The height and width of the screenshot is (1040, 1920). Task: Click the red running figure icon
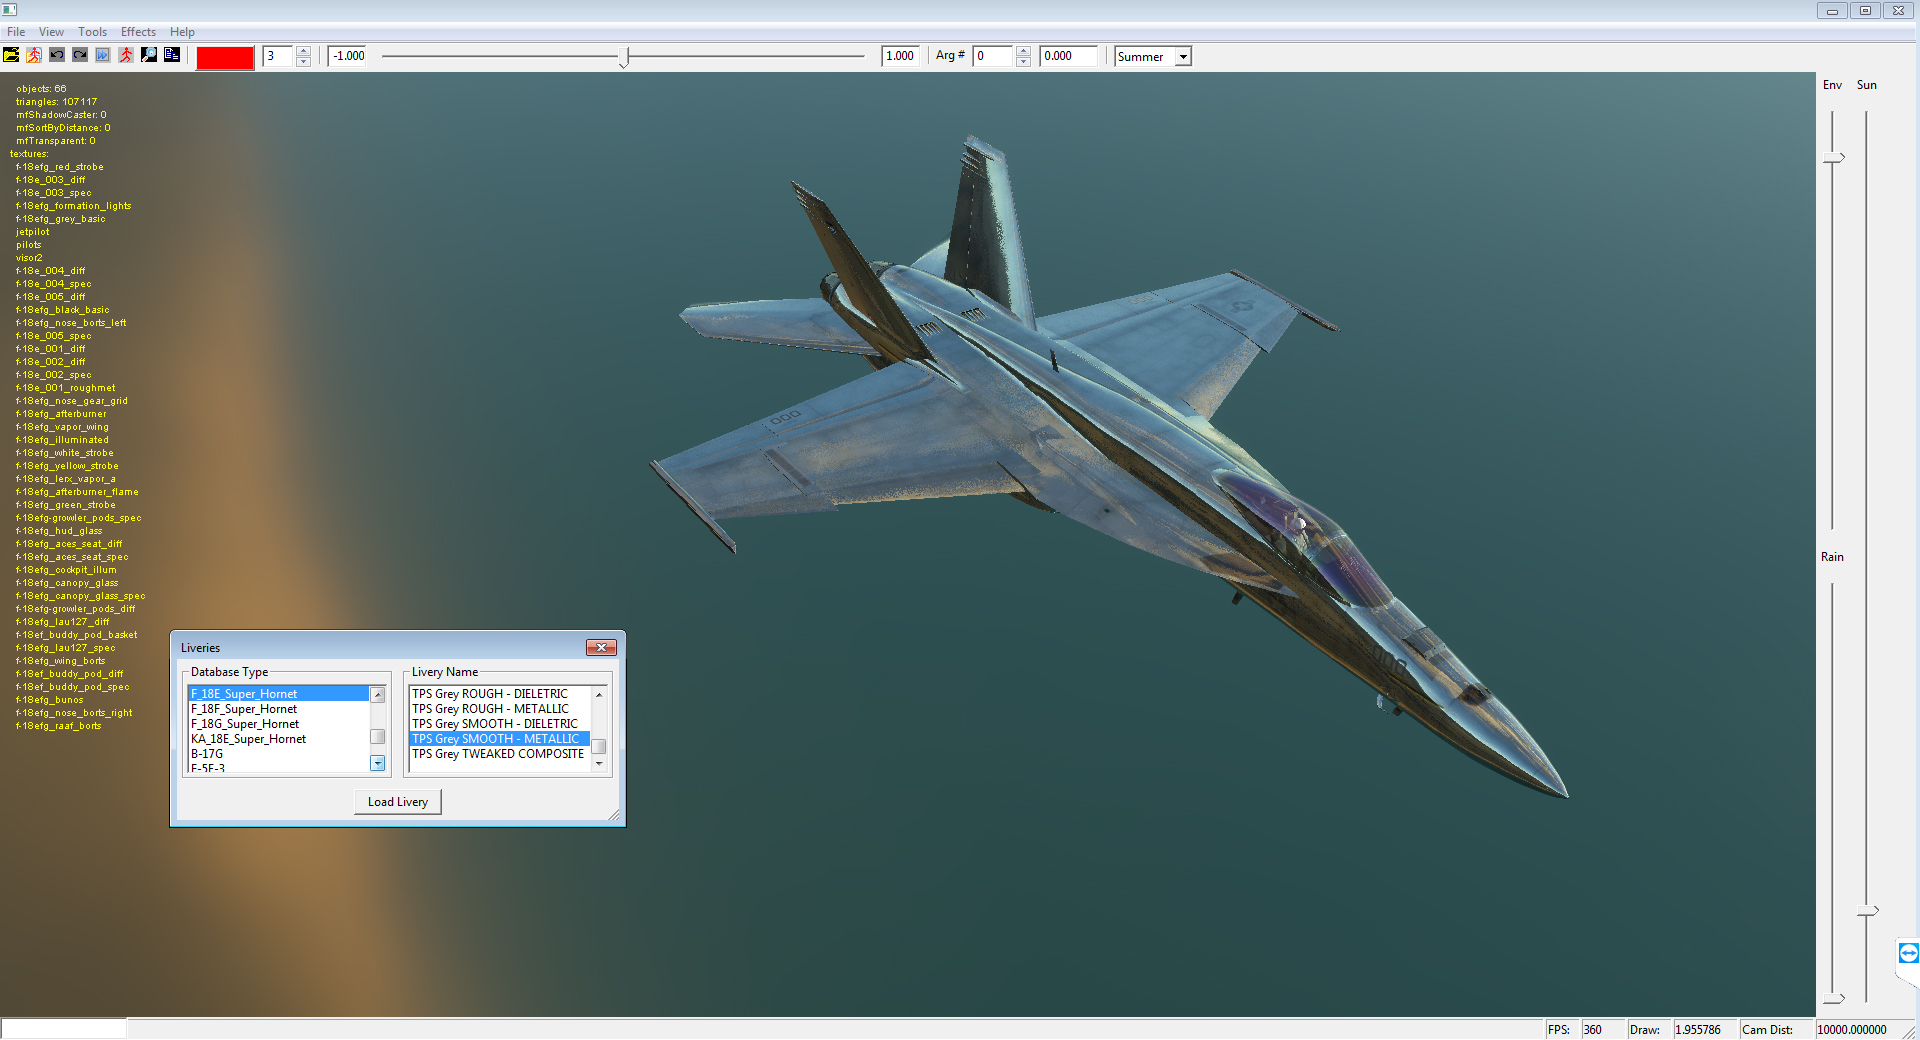(126, 55)
